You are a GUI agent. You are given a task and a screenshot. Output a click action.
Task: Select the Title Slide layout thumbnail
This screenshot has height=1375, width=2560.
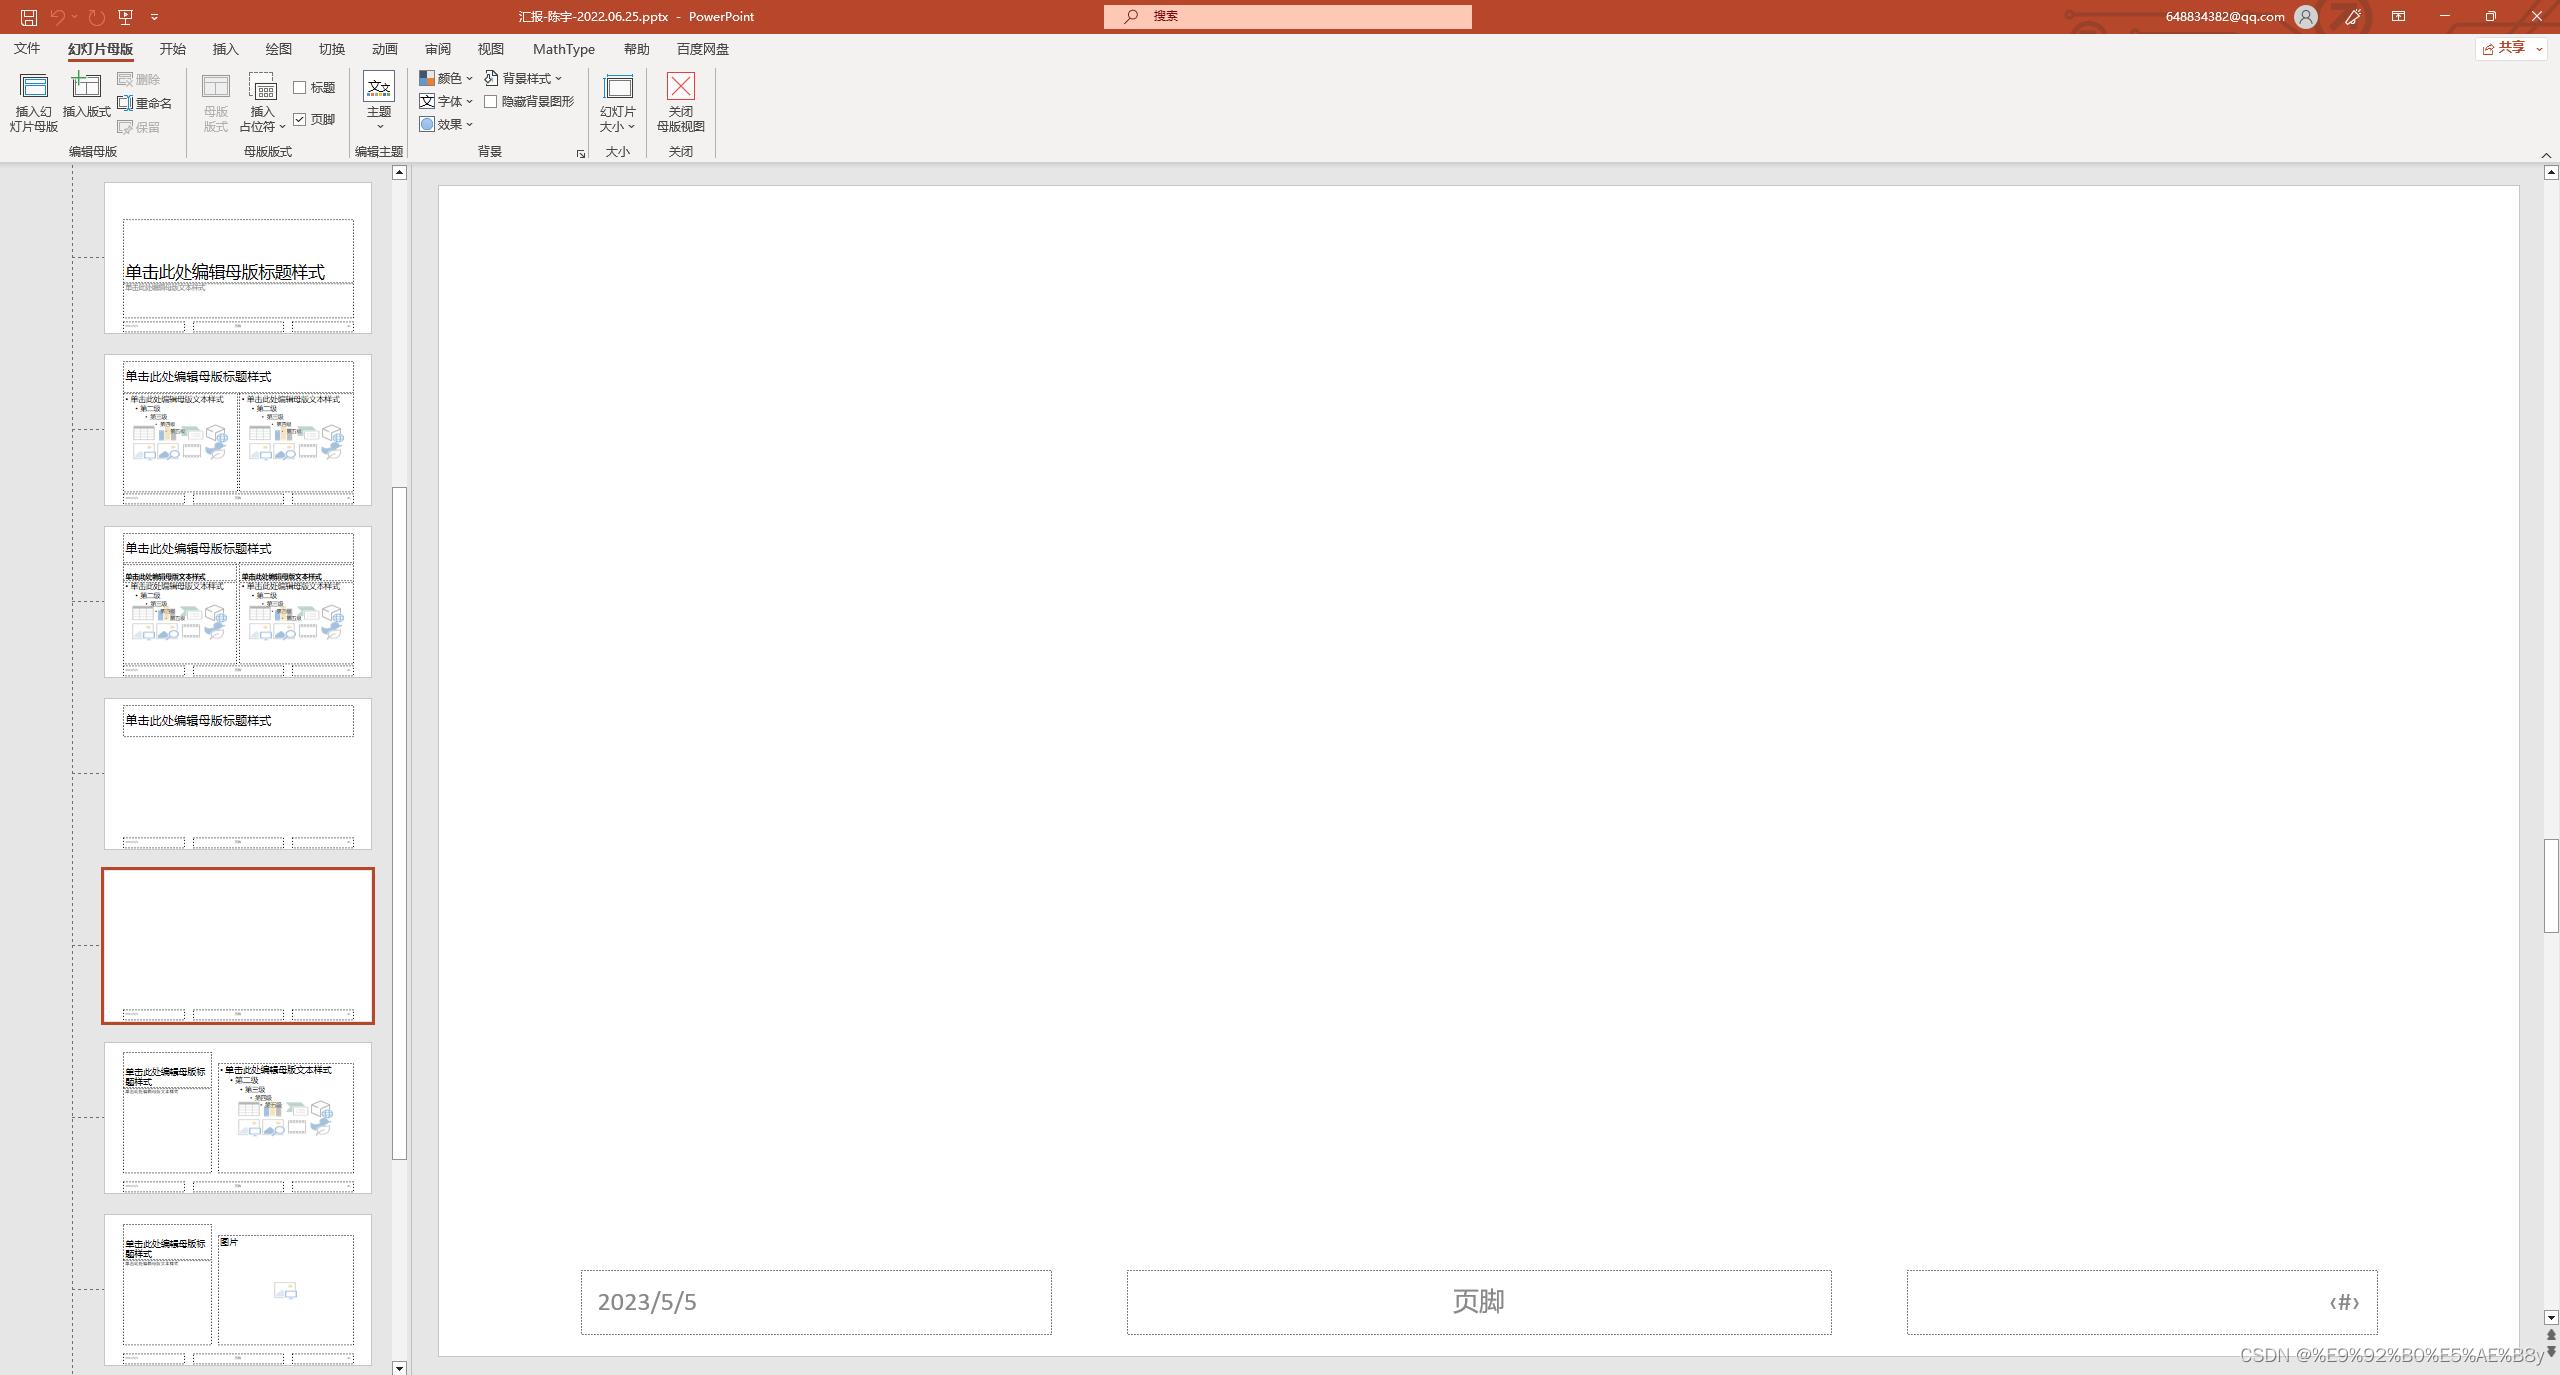pyautogui.click(x=238, y=258)
